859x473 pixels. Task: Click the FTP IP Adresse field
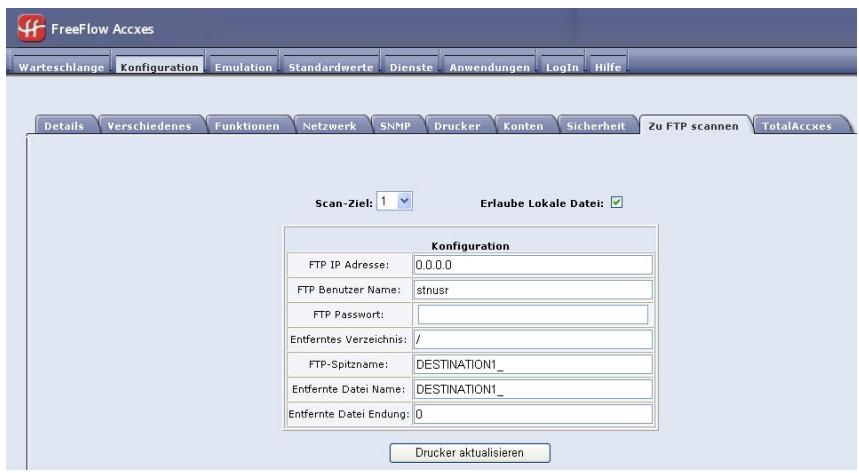(x=532, y=265)
